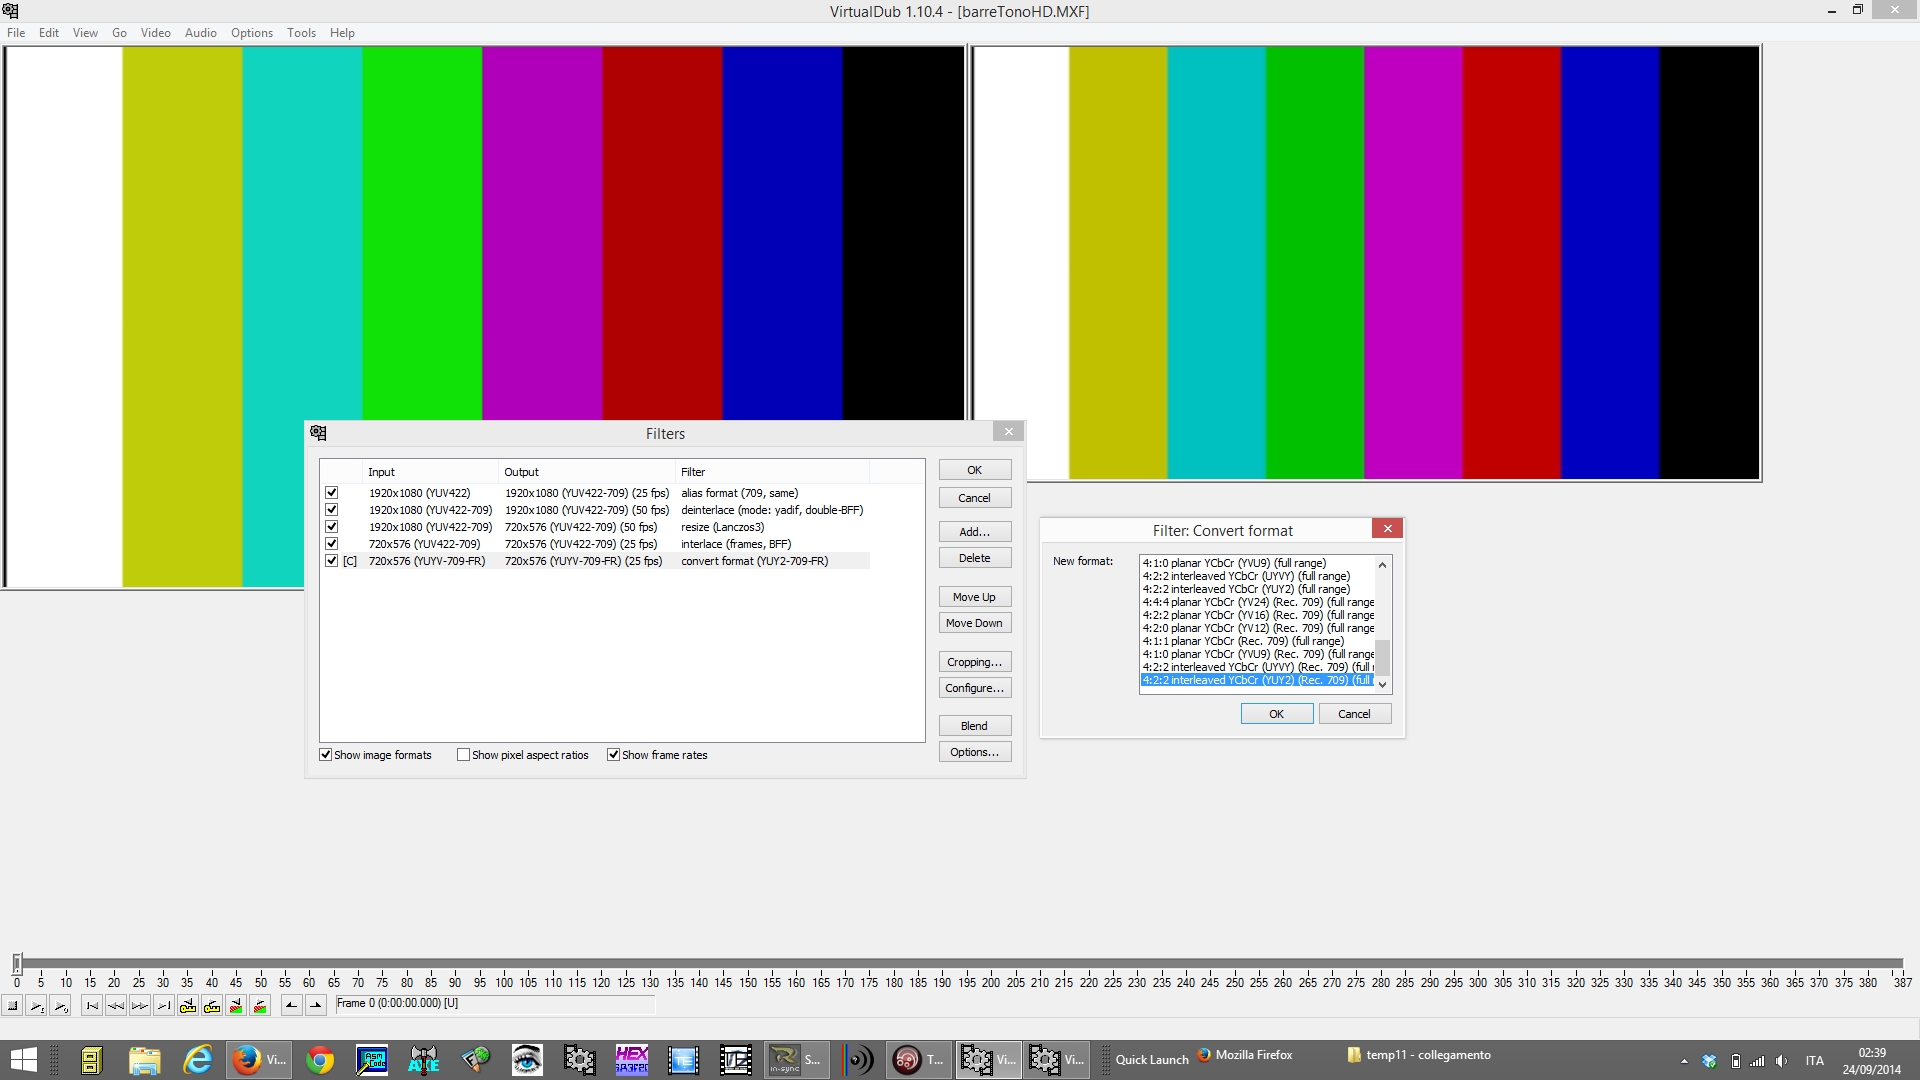Open the Tools menu

coord(301,33)
